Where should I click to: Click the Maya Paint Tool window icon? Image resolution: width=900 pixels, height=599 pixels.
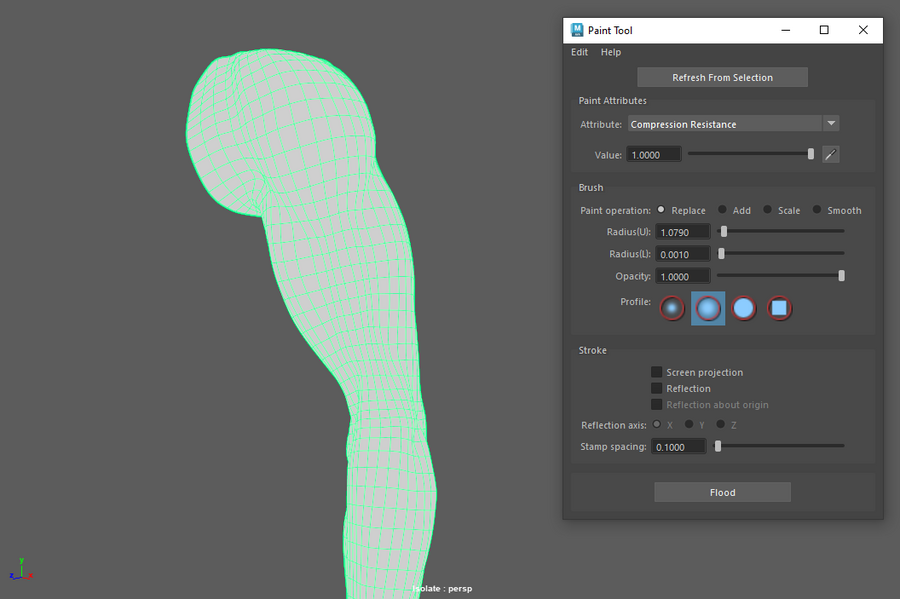click(x=577, y=30)
